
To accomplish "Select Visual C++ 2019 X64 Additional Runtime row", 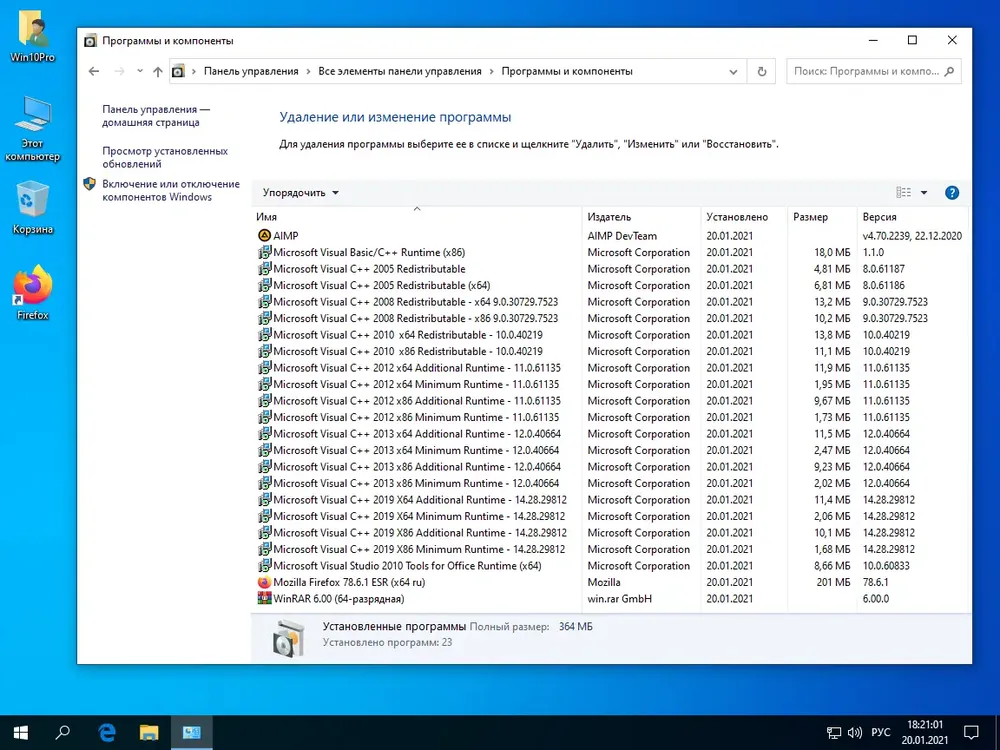I will click(x=611, y=500).
